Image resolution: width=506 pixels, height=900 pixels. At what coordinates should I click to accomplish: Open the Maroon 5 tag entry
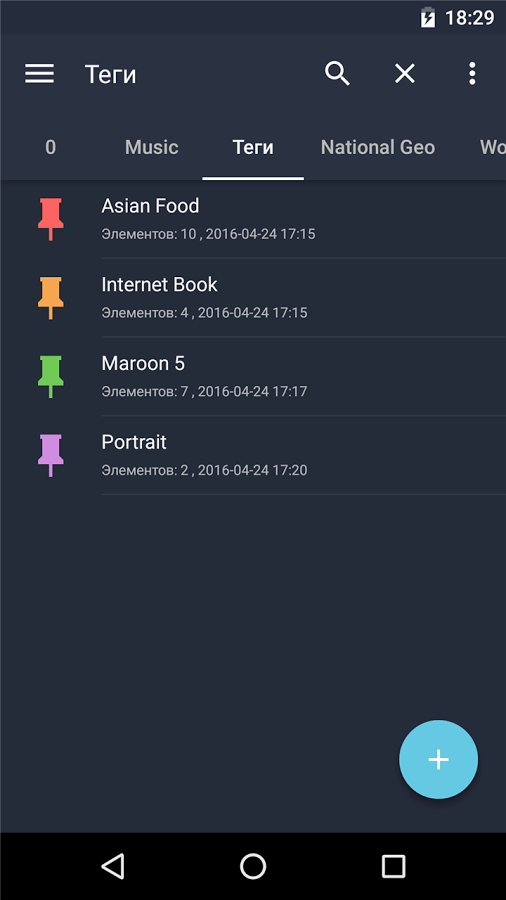(253, 377)
